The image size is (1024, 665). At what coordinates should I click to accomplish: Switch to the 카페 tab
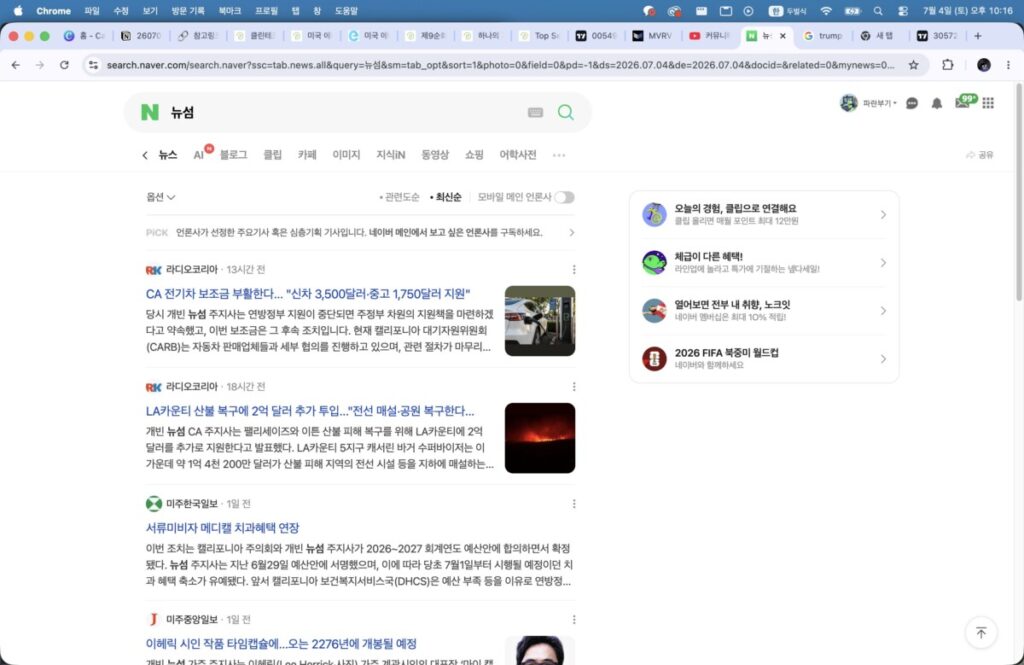[307, 155]
